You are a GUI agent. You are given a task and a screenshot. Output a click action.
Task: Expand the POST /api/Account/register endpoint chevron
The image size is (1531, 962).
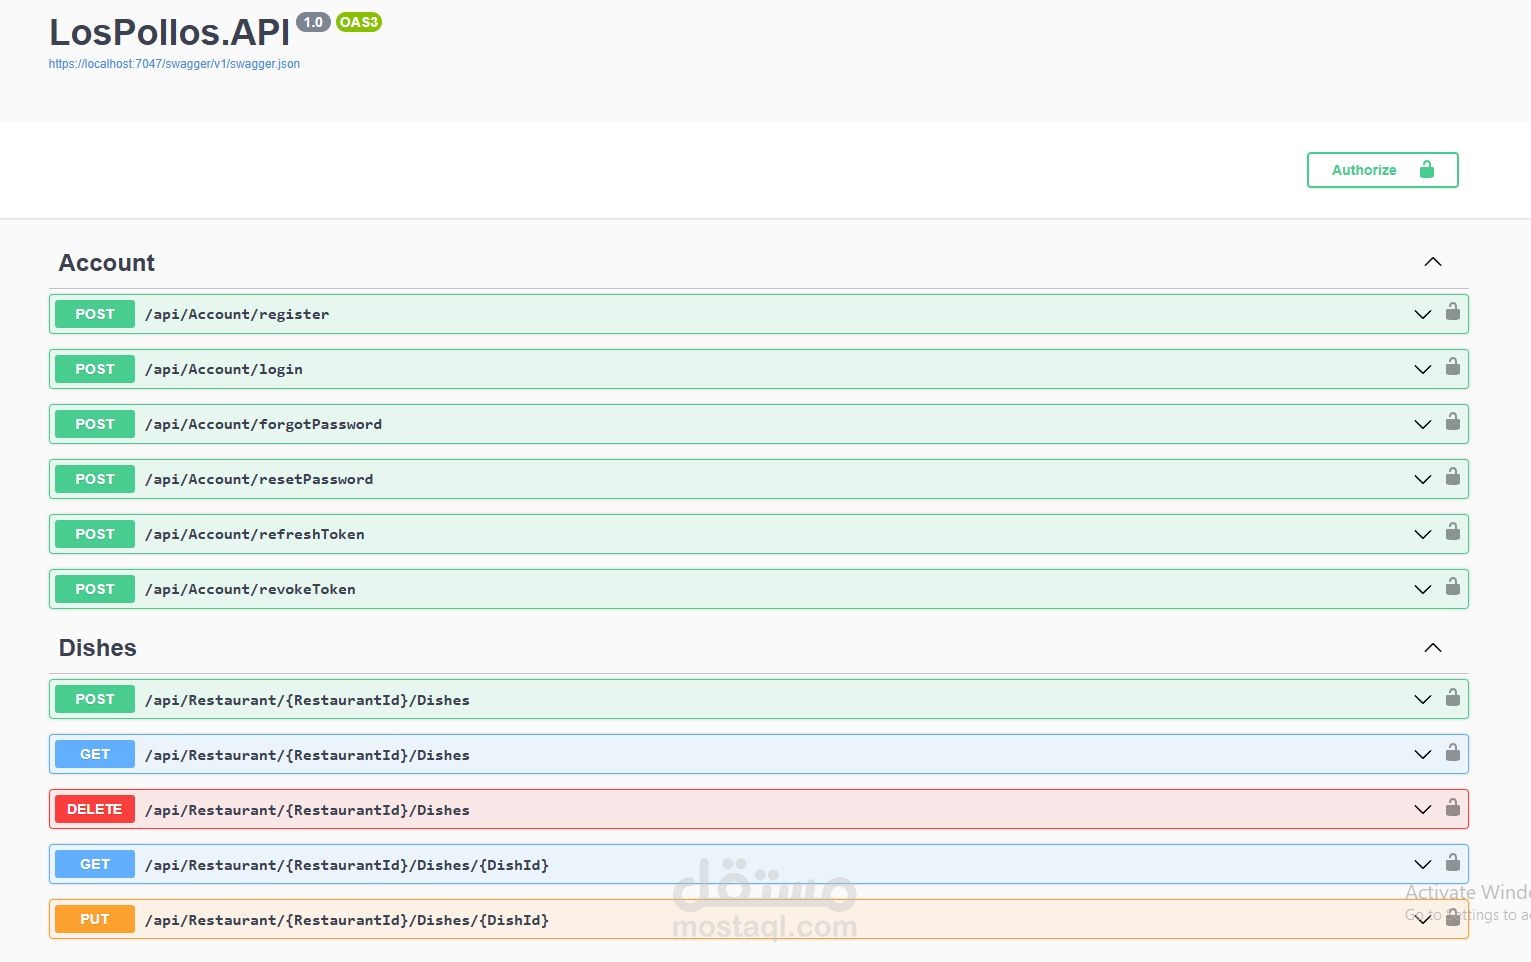(1422, 313)
